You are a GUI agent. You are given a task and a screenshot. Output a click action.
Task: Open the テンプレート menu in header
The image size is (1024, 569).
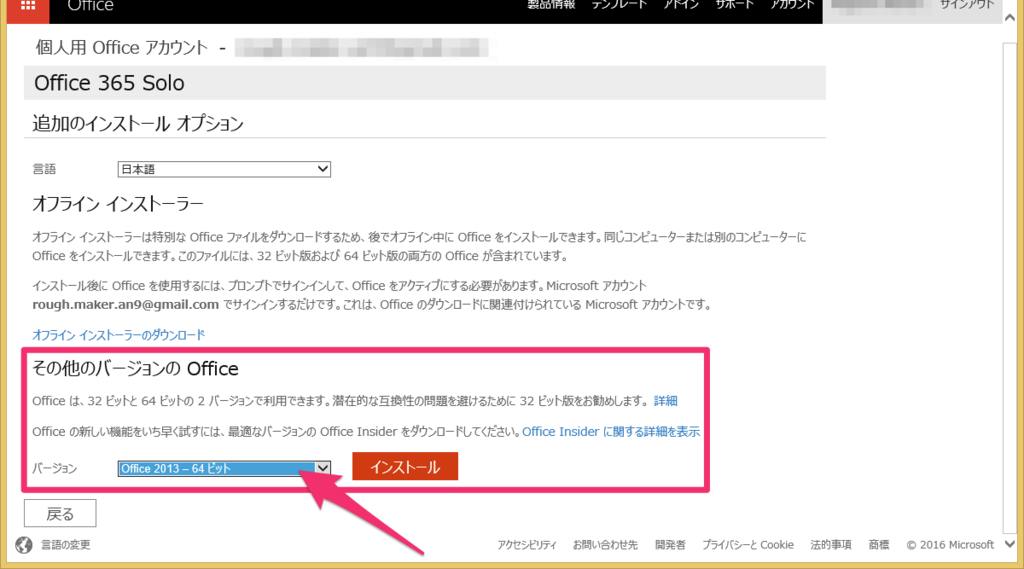[619, 5]
